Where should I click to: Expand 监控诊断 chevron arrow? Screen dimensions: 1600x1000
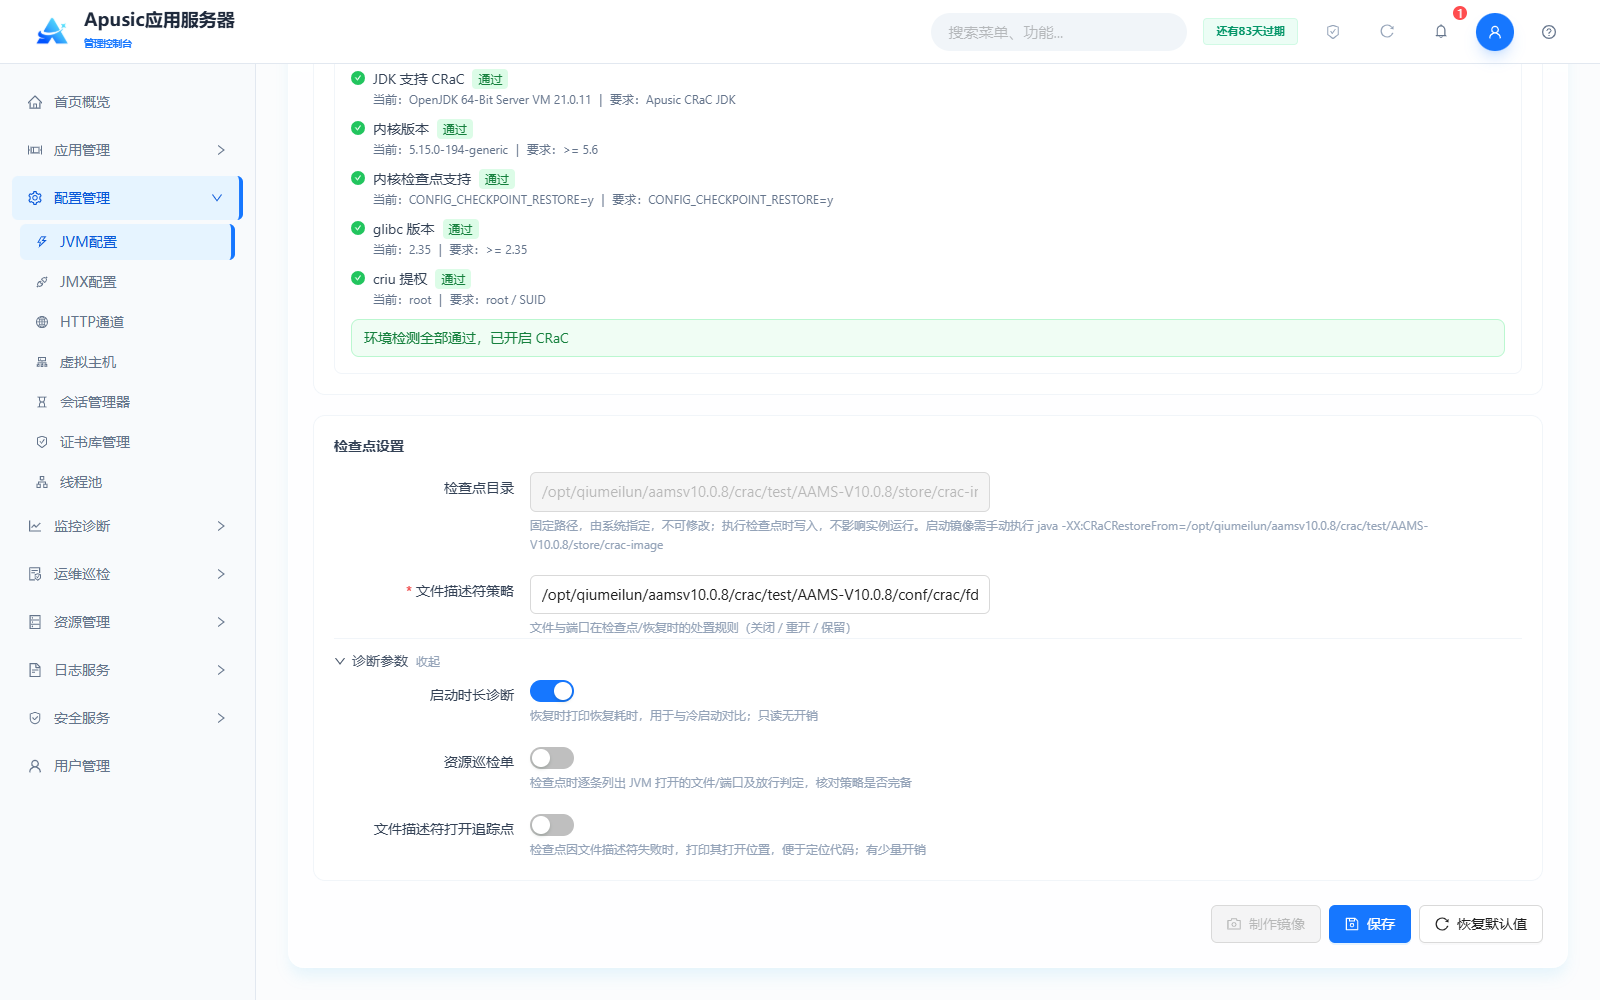tap(221, 526)
